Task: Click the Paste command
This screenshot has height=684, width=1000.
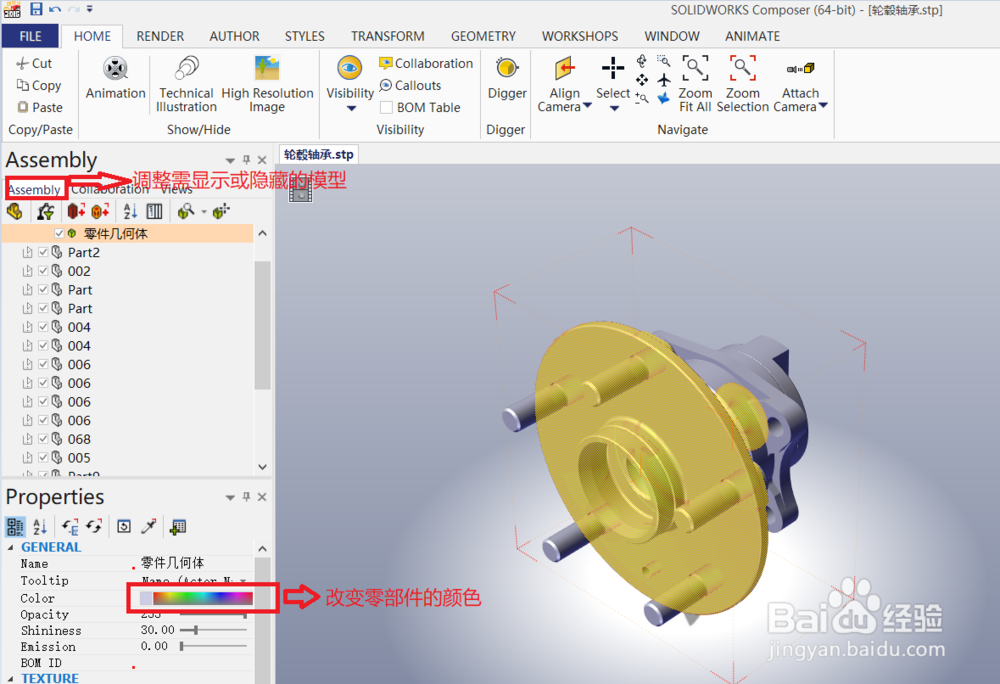Action: (x=40, y=107)
